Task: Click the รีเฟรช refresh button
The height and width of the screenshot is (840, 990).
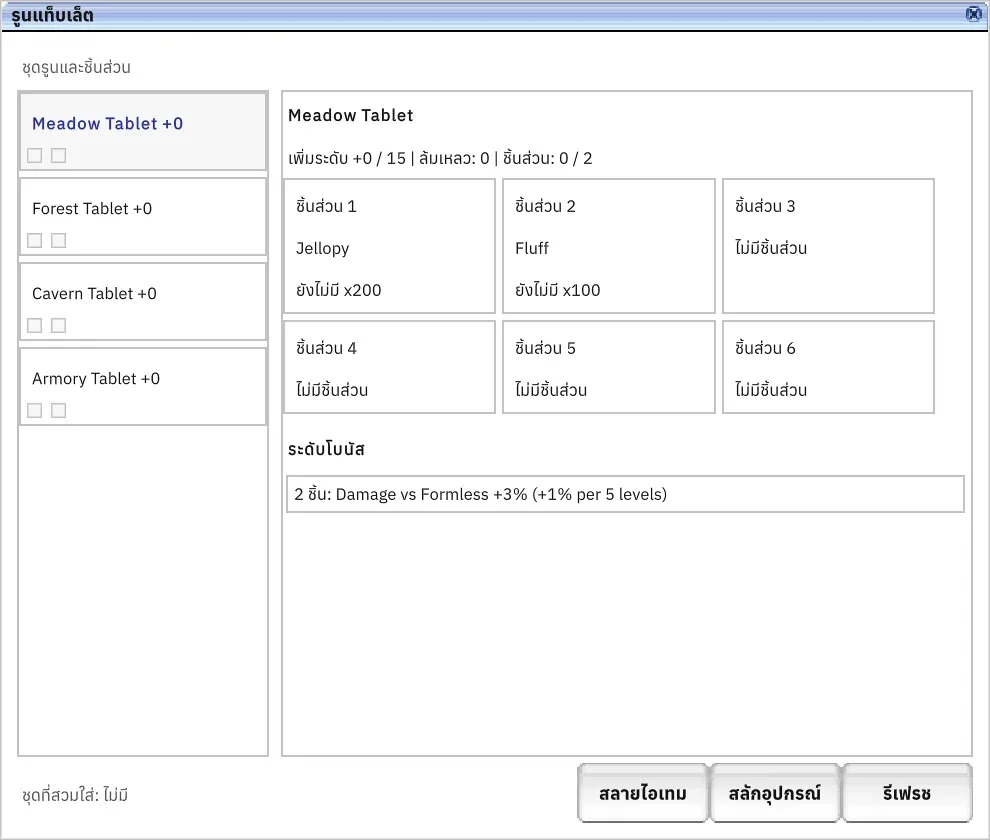Action: pos(907,793)
